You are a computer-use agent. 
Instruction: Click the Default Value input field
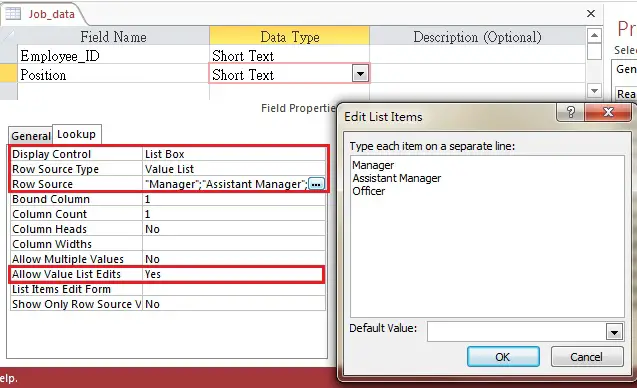(517, 332)
